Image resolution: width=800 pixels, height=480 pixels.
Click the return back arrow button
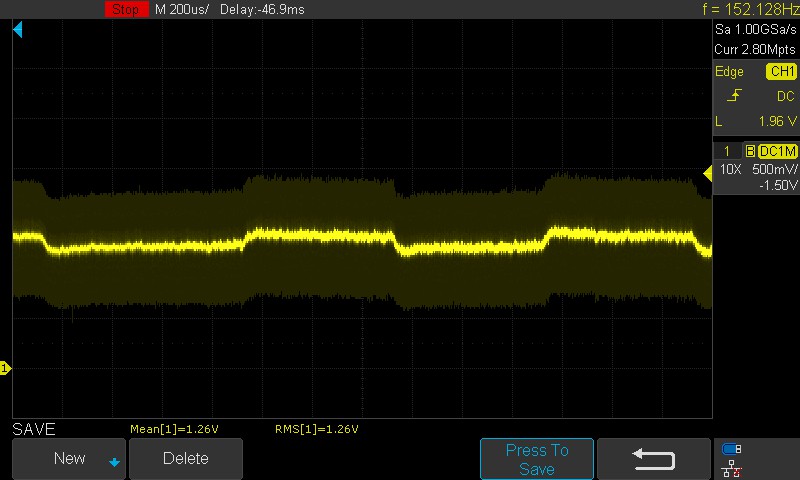654,459
